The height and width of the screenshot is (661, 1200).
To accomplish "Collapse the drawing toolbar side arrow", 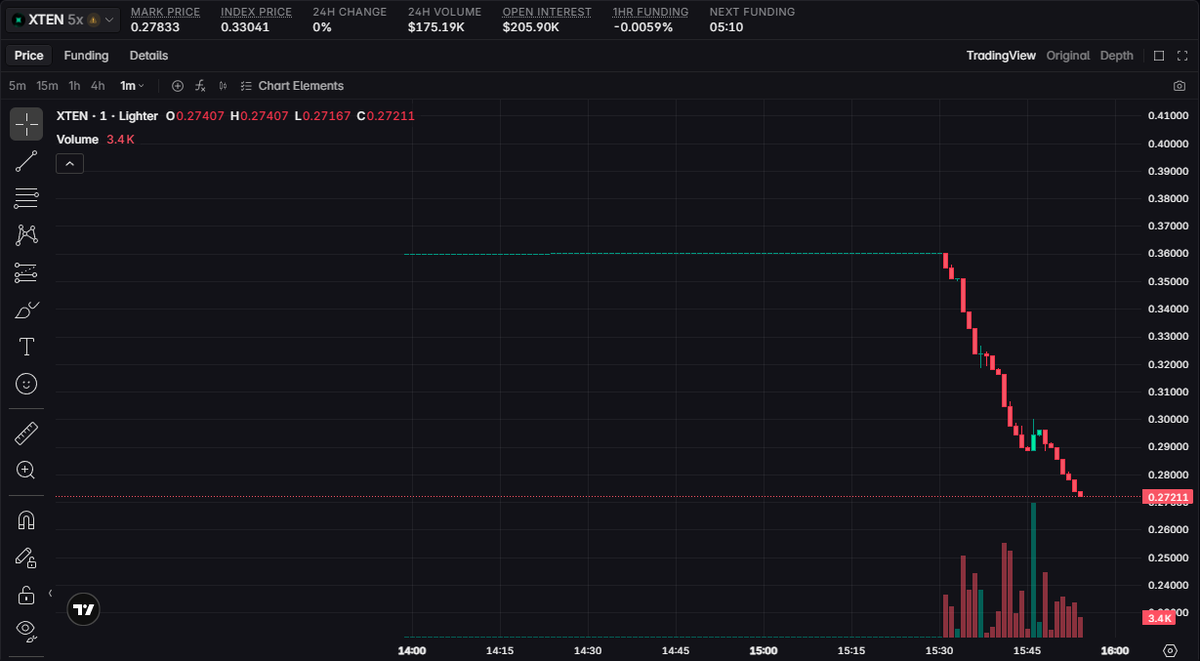I will pos(50,594).
